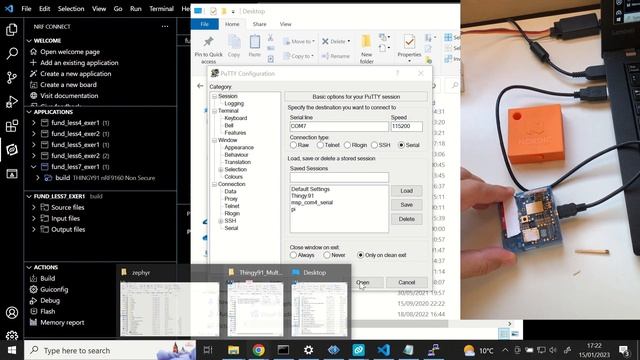Click the File Explorer back arrow

tap(200, 86)
